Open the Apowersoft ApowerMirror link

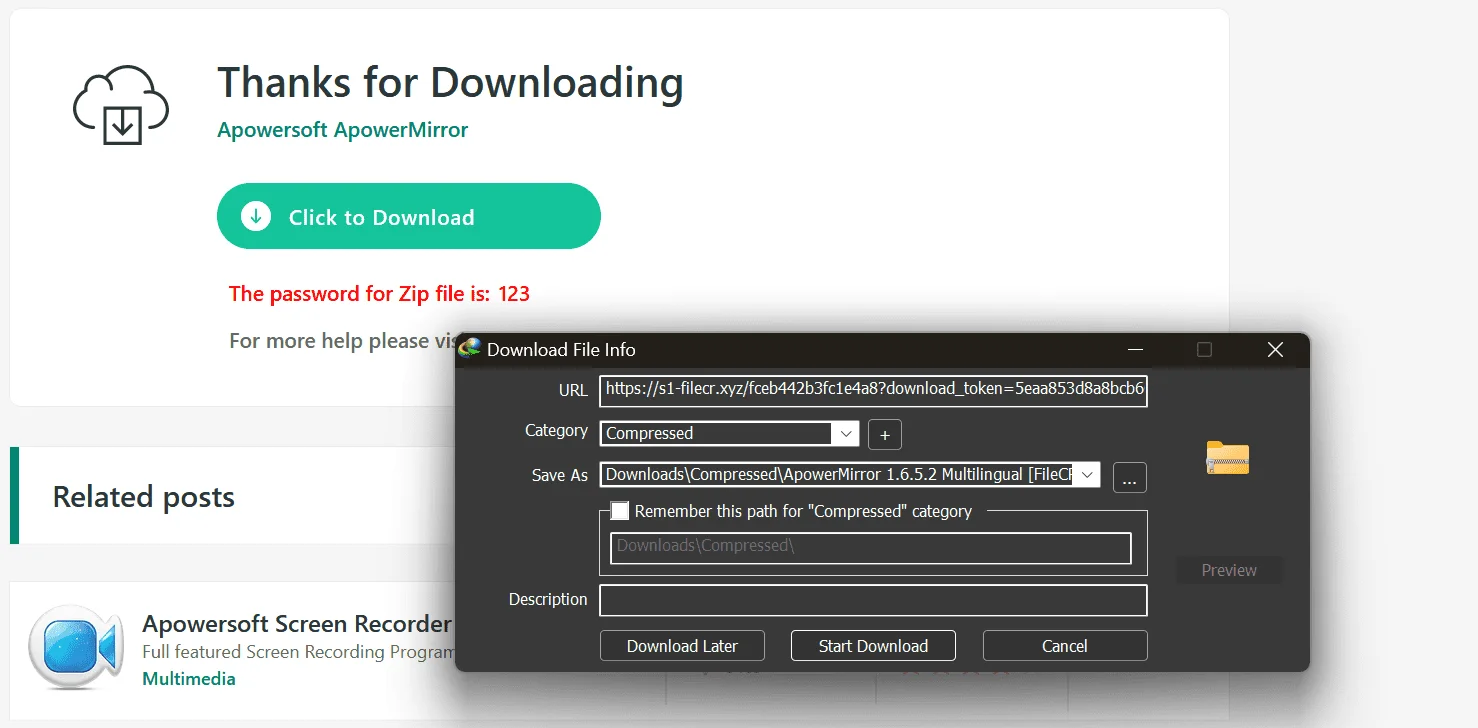[343, 130]
